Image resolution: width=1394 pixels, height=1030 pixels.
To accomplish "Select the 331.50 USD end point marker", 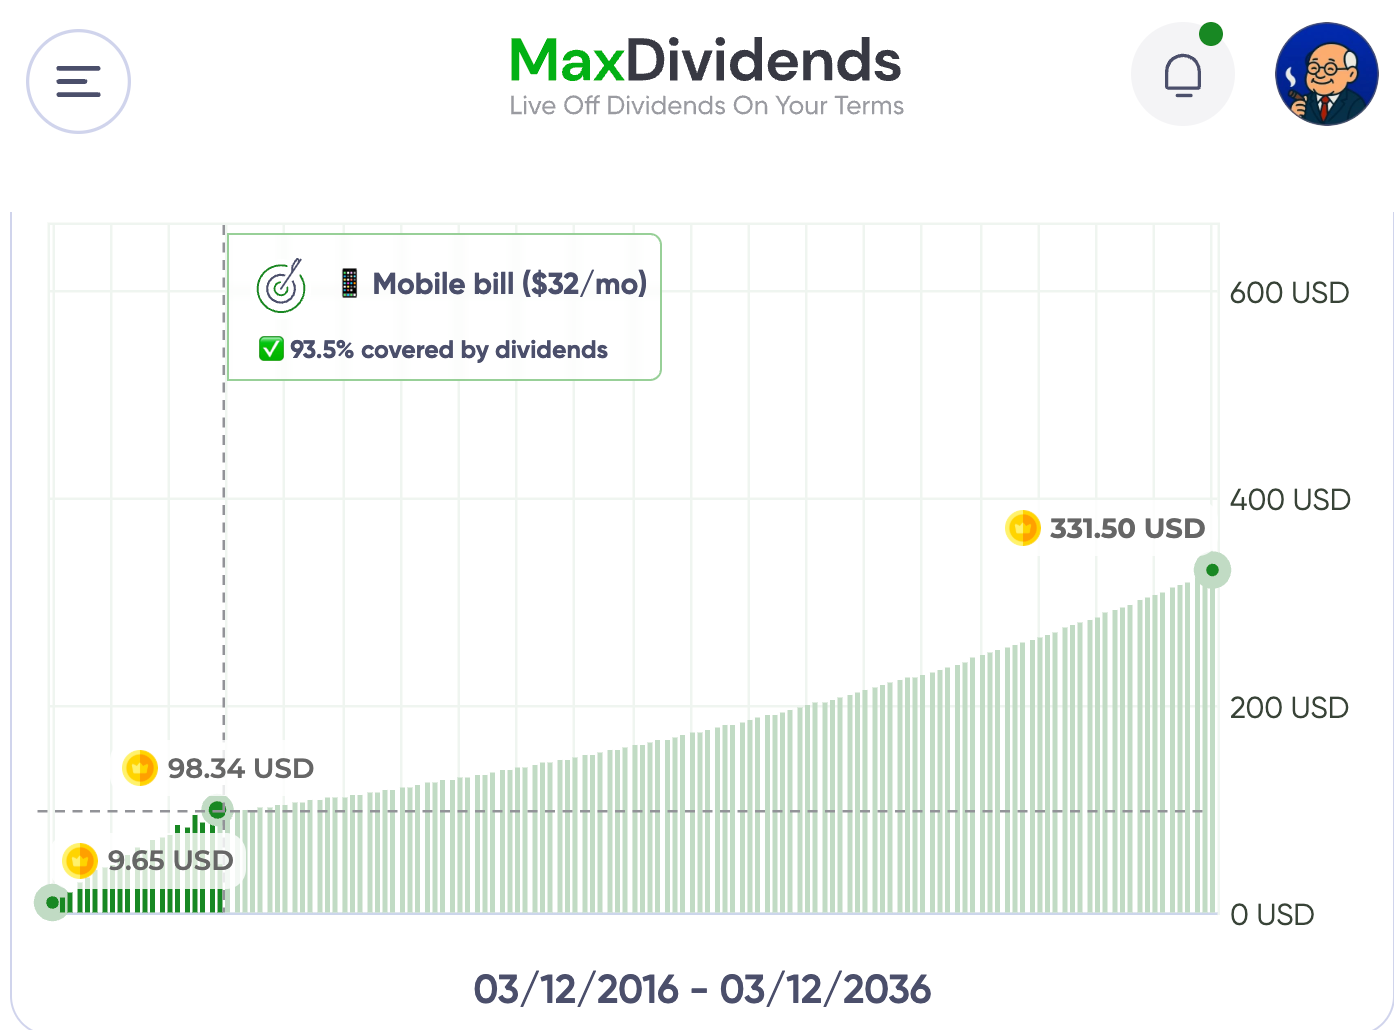I will [x=1212, y=570].
